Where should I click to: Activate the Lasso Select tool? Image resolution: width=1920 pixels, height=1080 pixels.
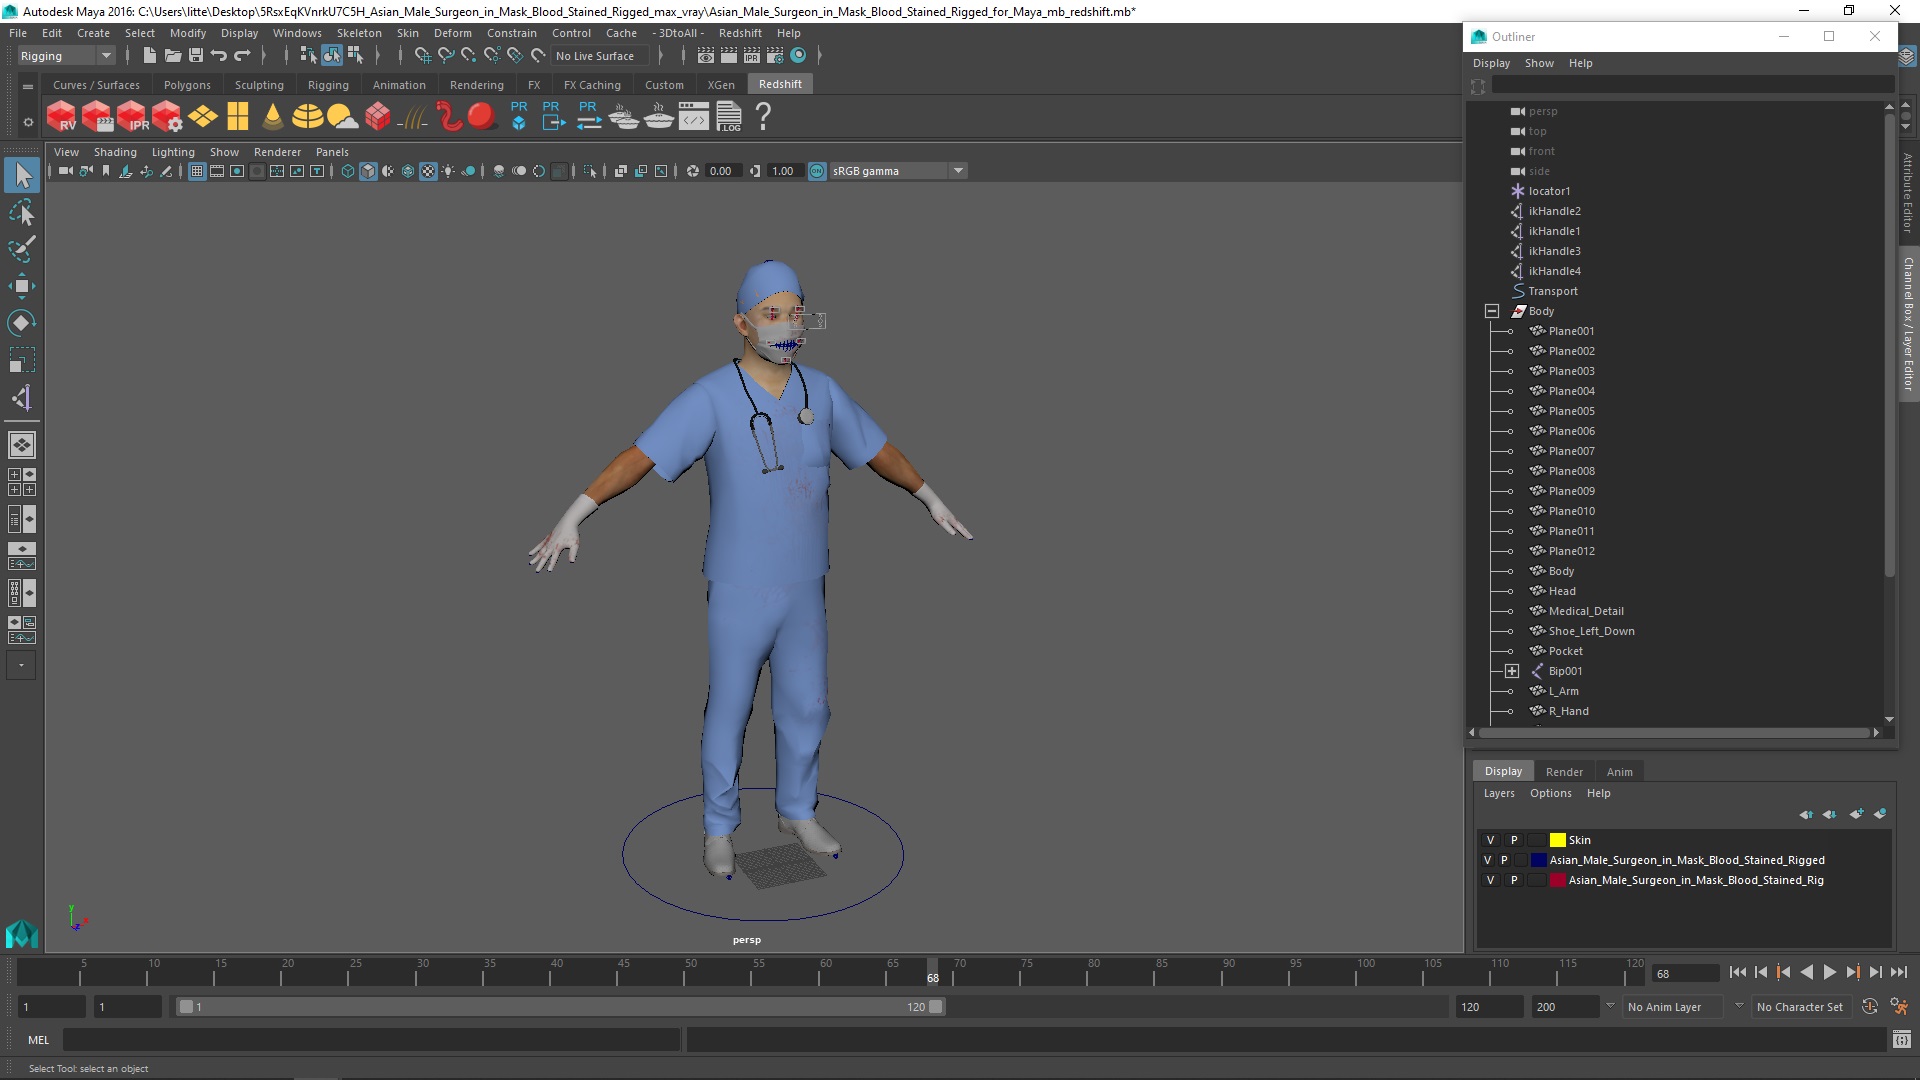(22, 213)
